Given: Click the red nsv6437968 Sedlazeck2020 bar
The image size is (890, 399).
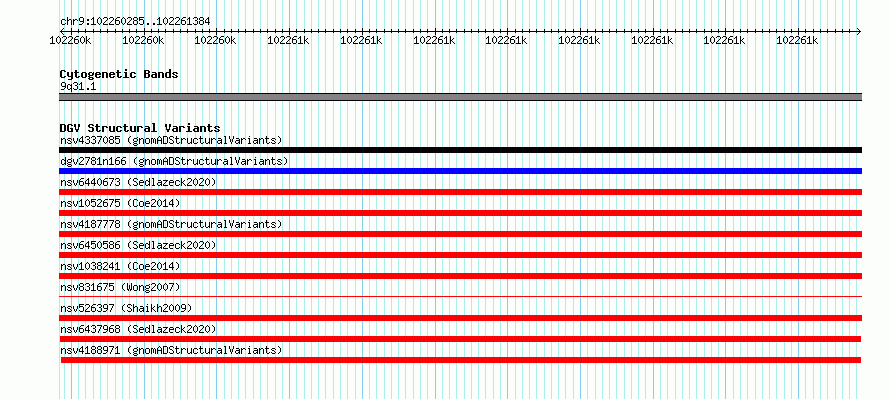Looking at the screenshot, I should [x=460, y=339].
